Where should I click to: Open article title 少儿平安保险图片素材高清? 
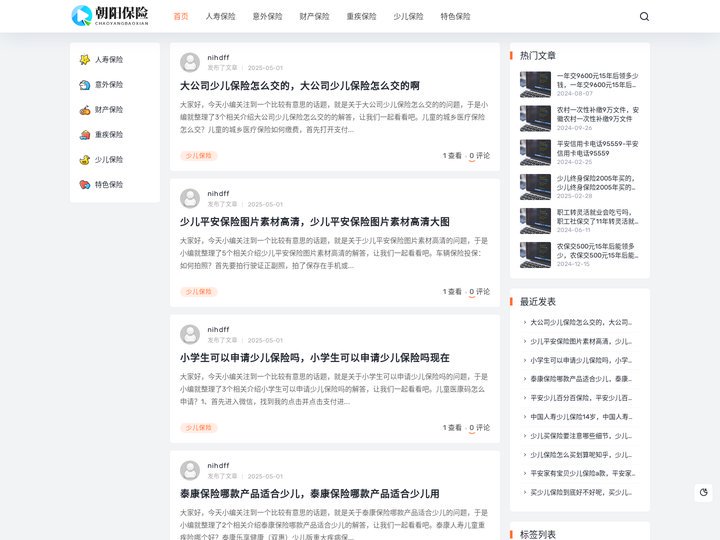(x=315, y=222)
